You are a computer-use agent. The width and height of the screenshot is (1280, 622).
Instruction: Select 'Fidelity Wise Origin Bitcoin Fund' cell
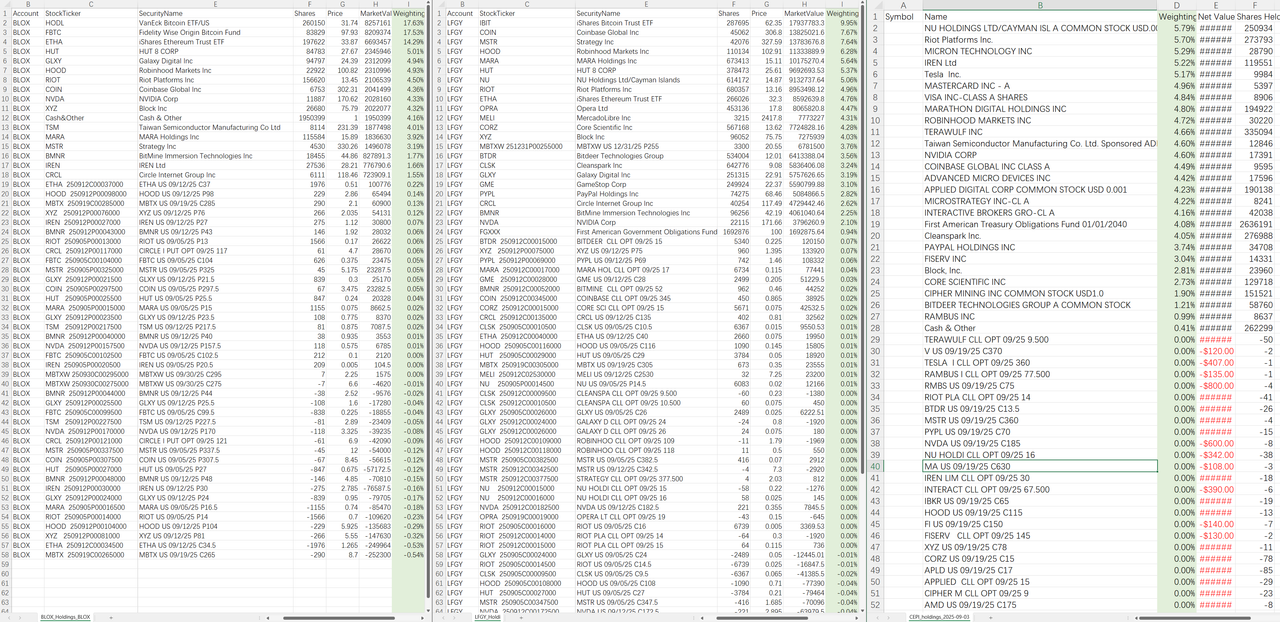pyautogui.click(x=217, y=31)
